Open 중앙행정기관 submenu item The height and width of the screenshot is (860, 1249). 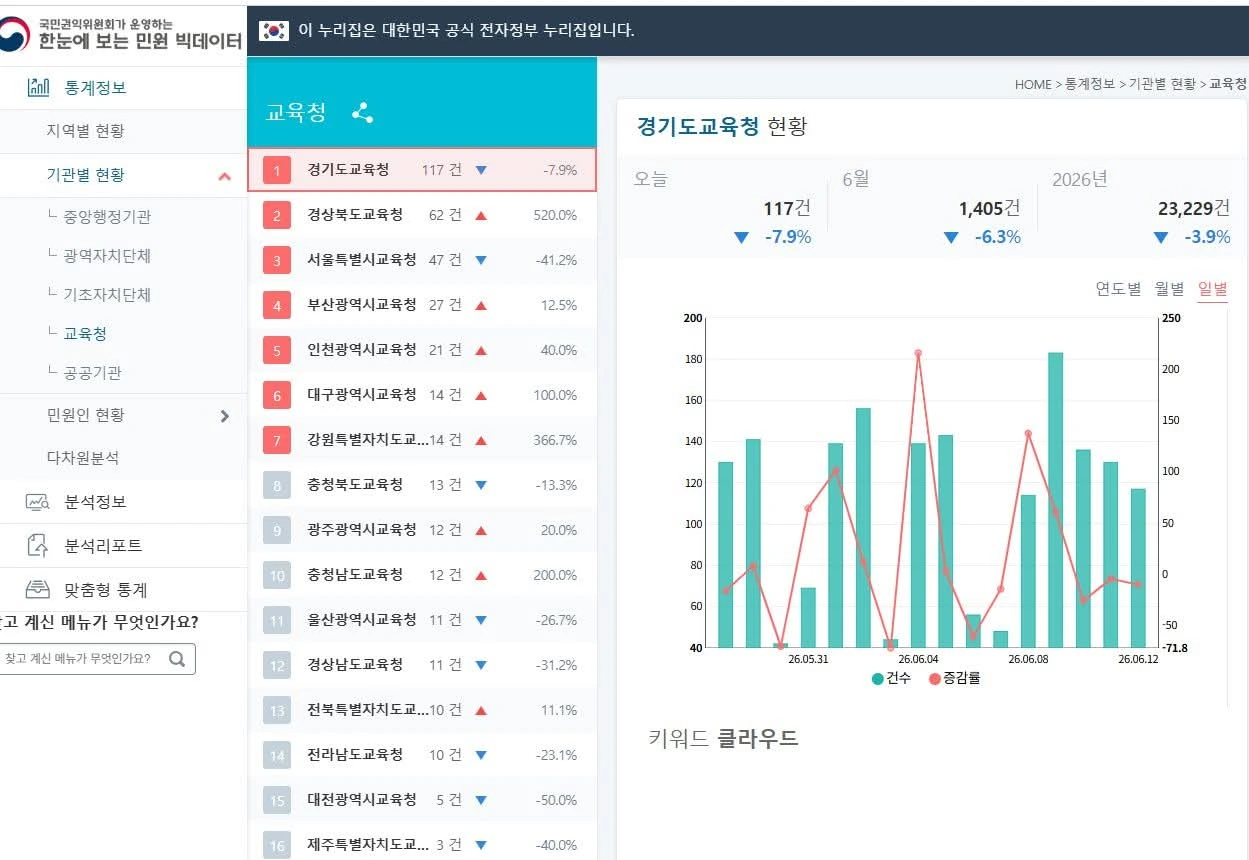[107, 217]
